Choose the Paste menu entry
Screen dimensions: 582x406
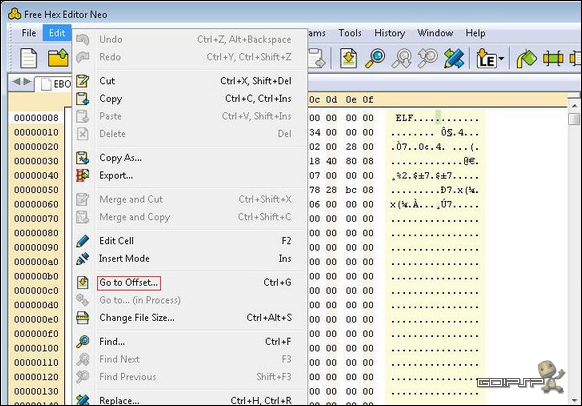click(189, 116)
